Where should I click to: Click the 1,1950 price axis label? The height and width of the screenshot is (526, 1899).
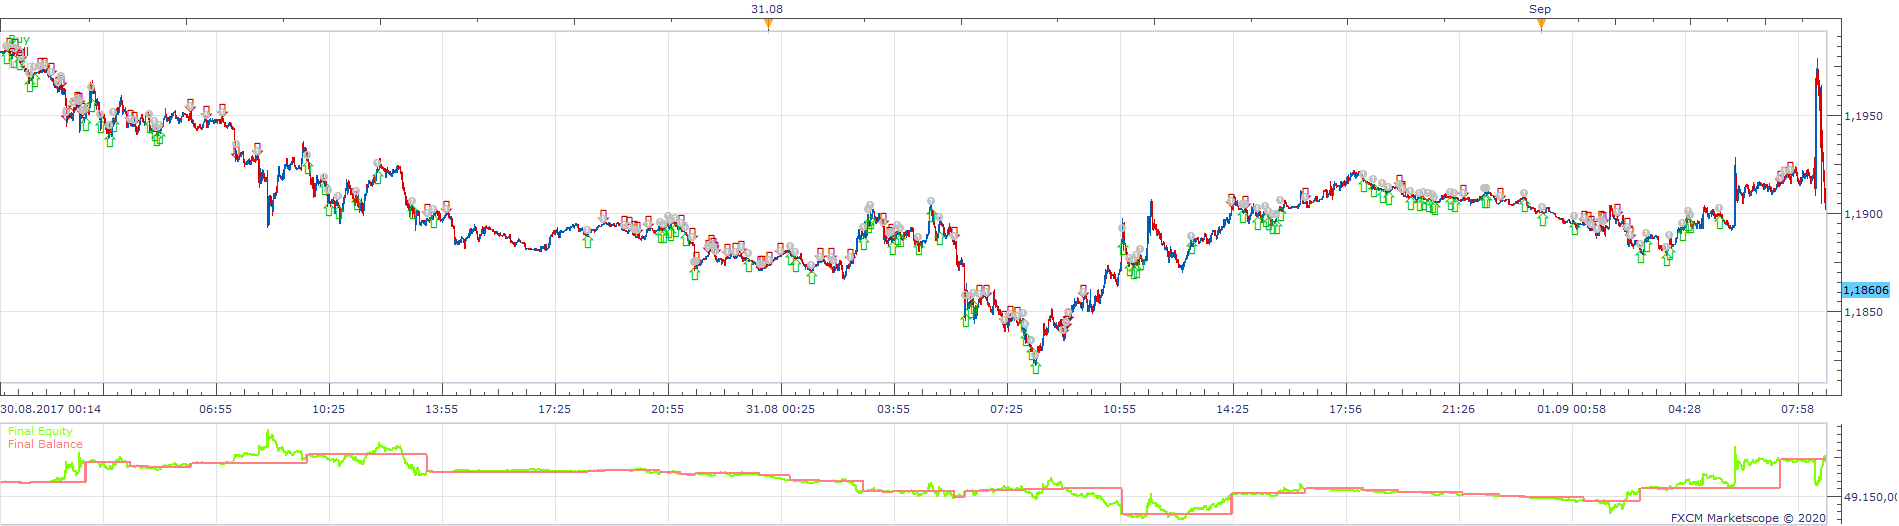click(1863, 116)
